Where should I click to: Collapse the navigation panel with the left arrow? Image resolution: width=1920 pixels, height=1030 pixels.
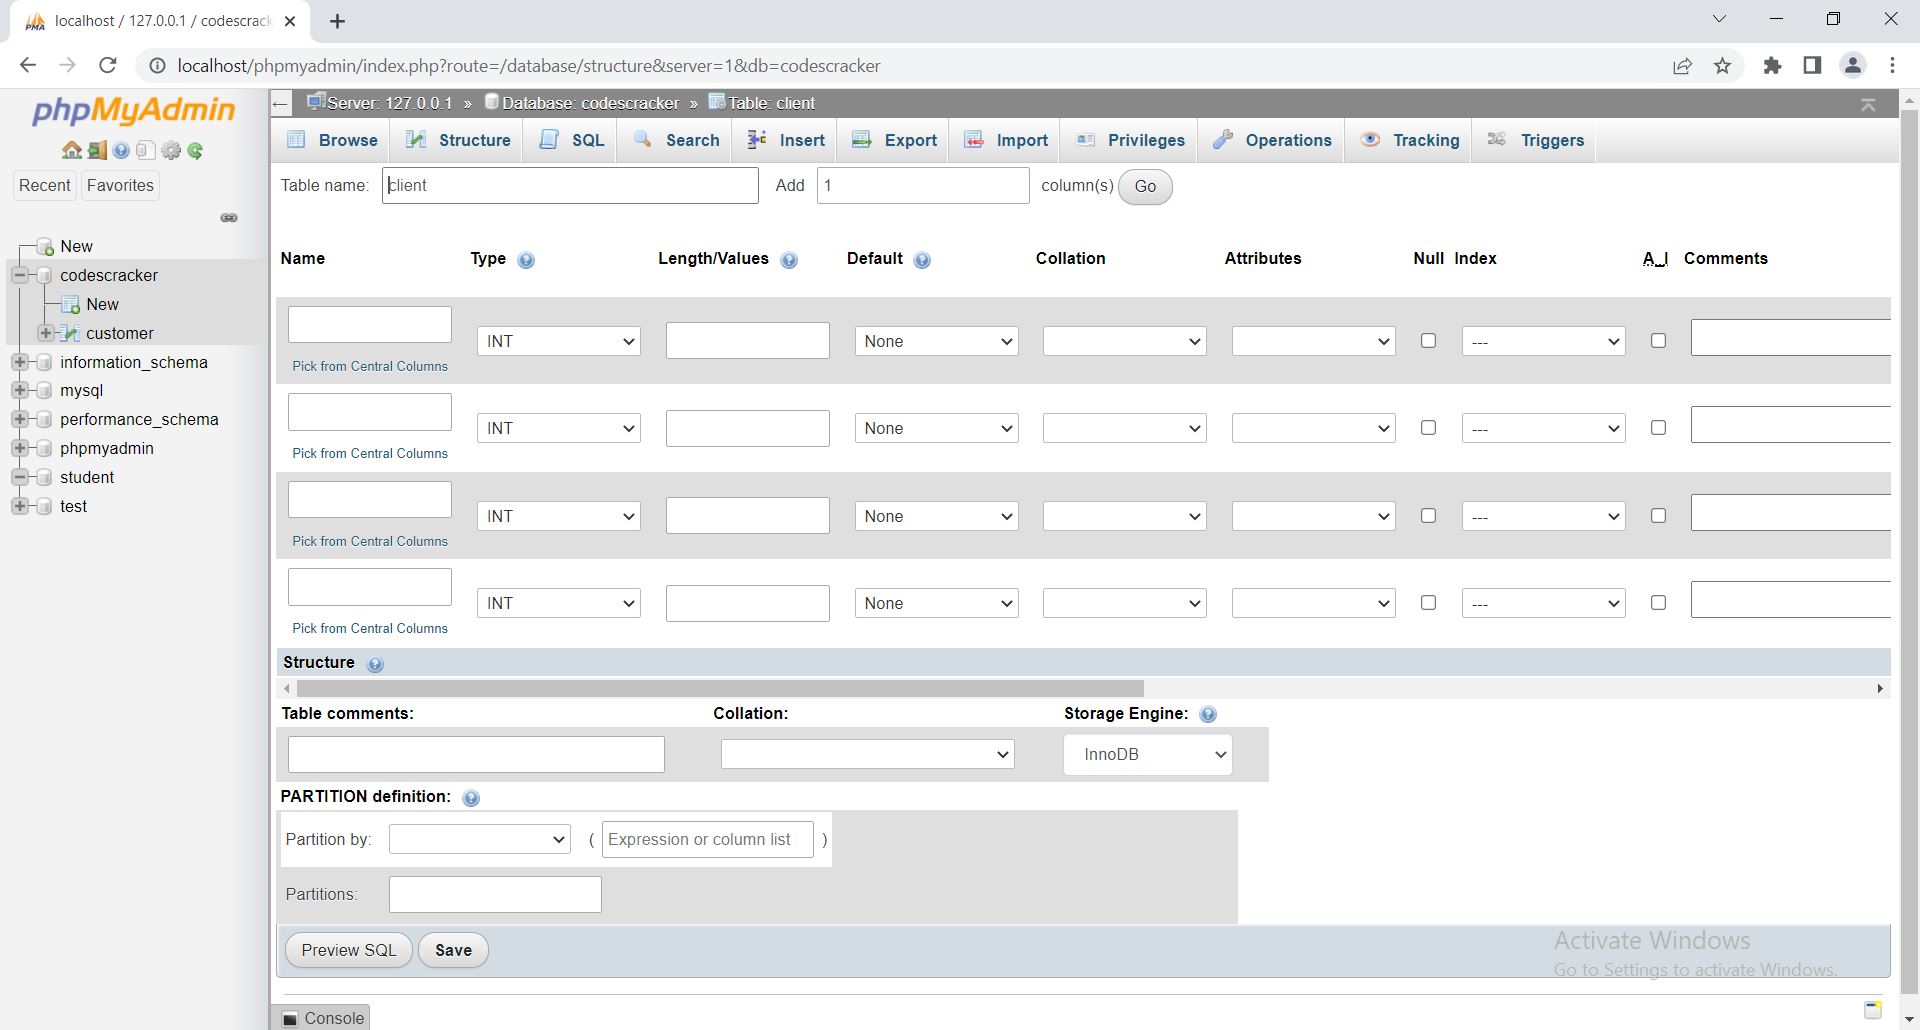(x=280, y=103)
